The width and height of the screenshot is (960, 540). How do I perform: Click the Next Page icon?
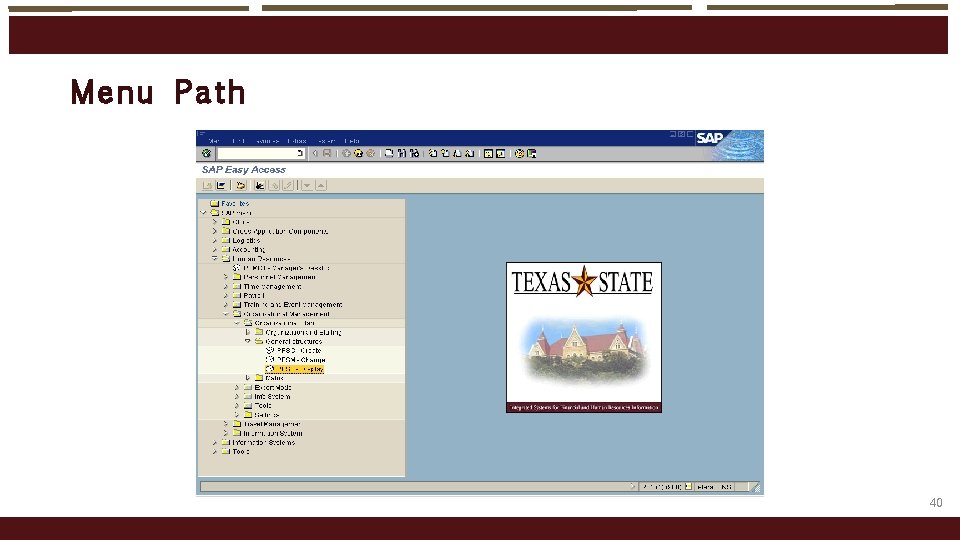pyautogui.click(x=457, y=153)
